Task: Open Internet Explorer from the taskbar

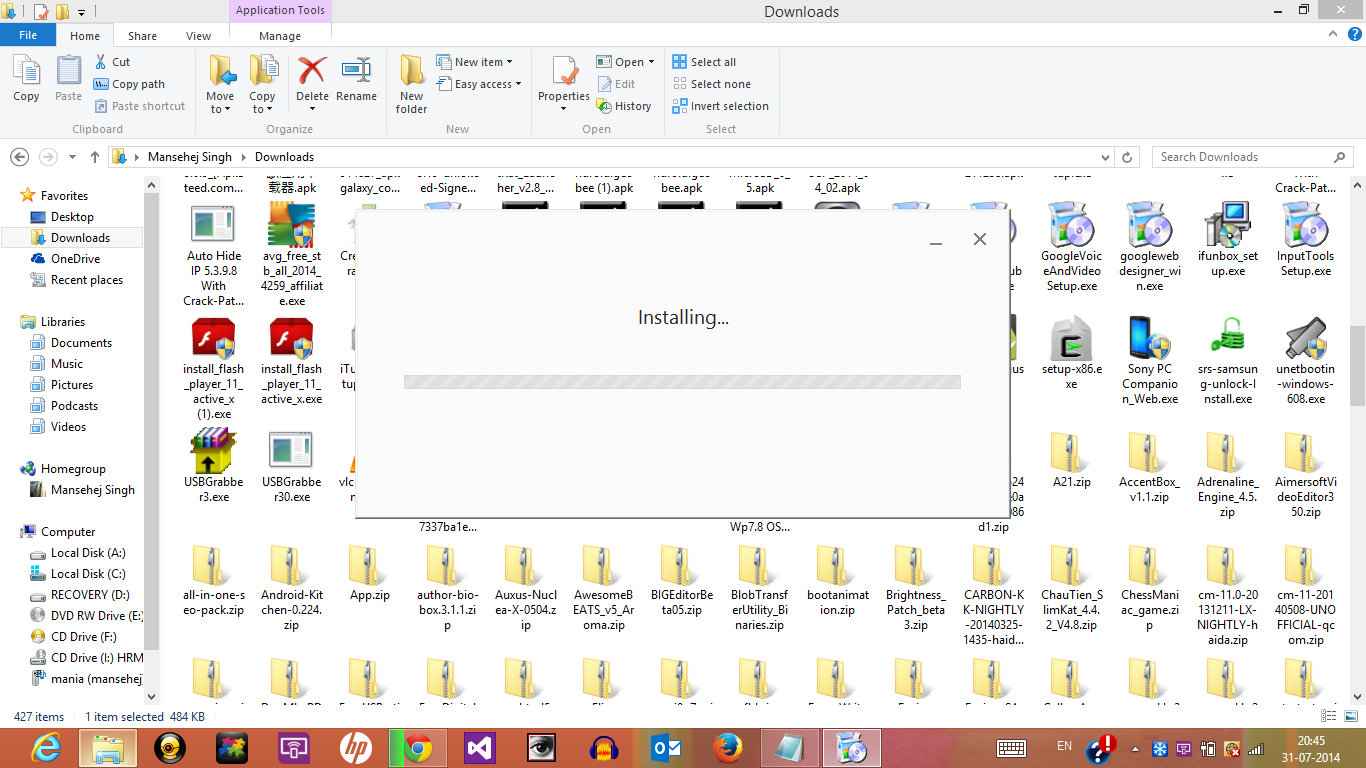Action: click(x=46, y=748)
